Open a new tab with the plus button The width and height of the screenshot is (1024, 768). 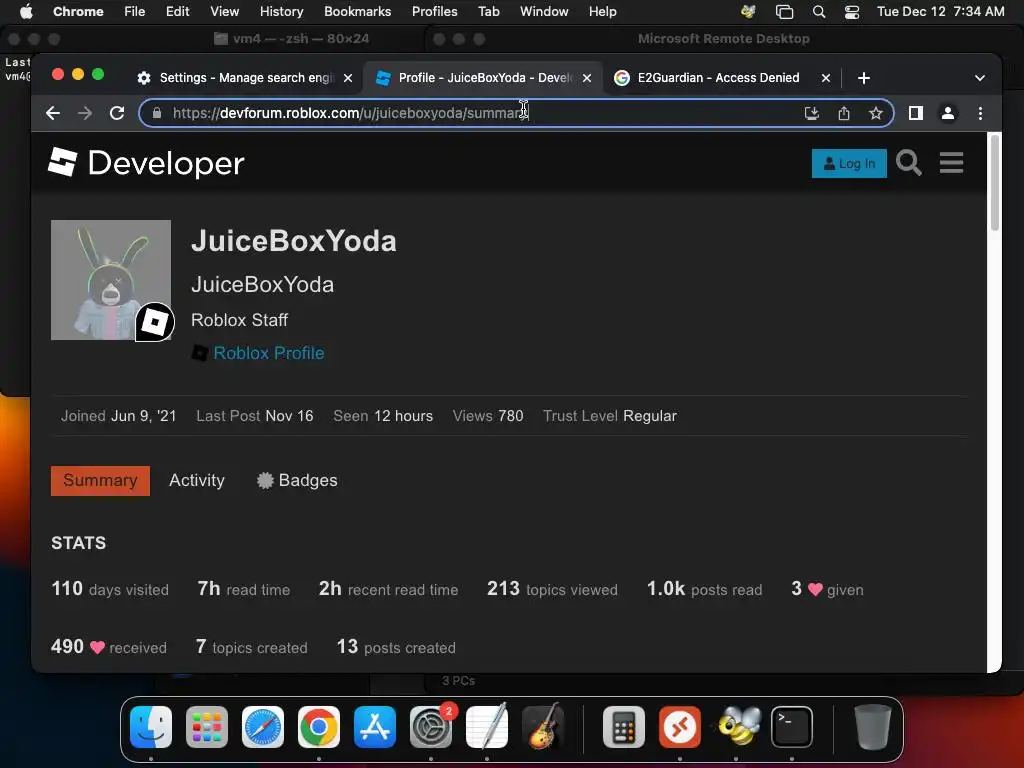[x=863, y=78]
